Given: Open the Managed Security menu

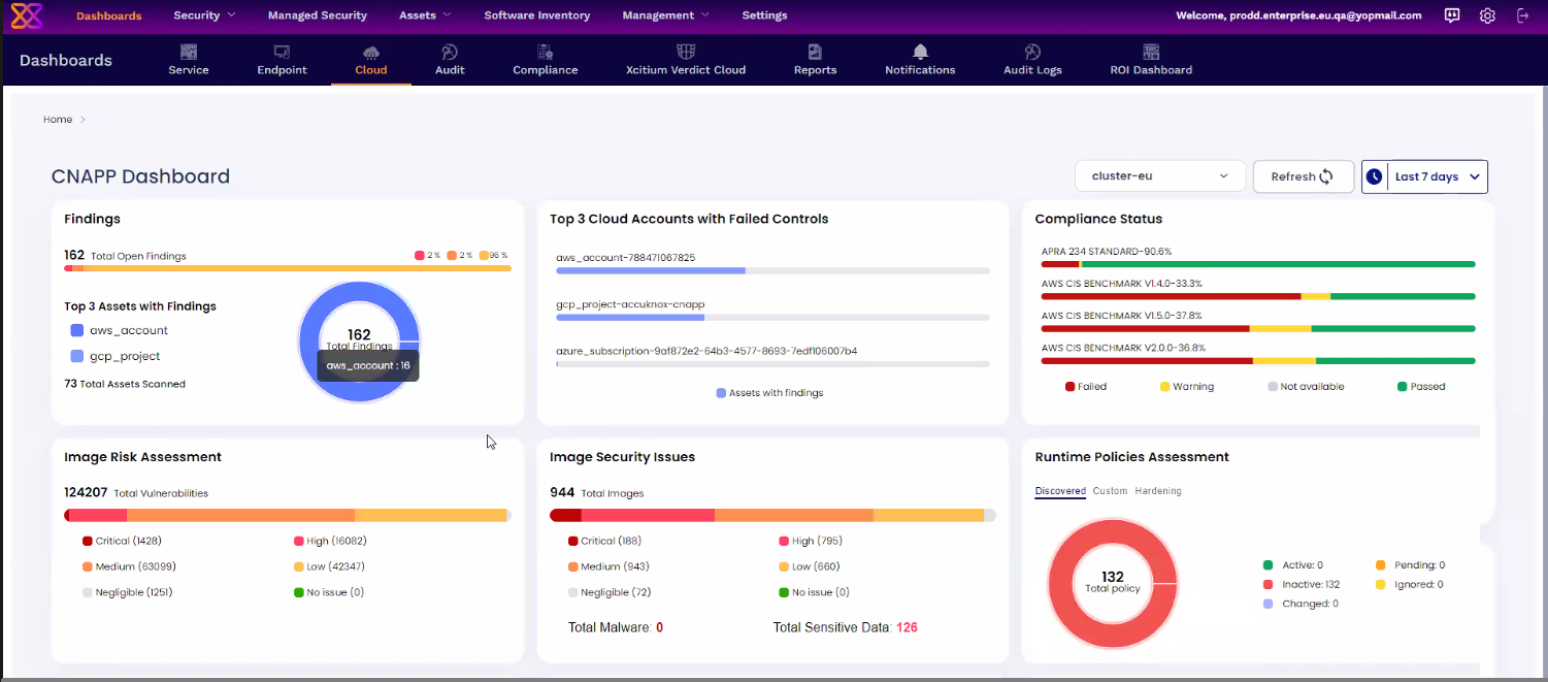Looking at the screenshot, I should [x=317, y=15].
